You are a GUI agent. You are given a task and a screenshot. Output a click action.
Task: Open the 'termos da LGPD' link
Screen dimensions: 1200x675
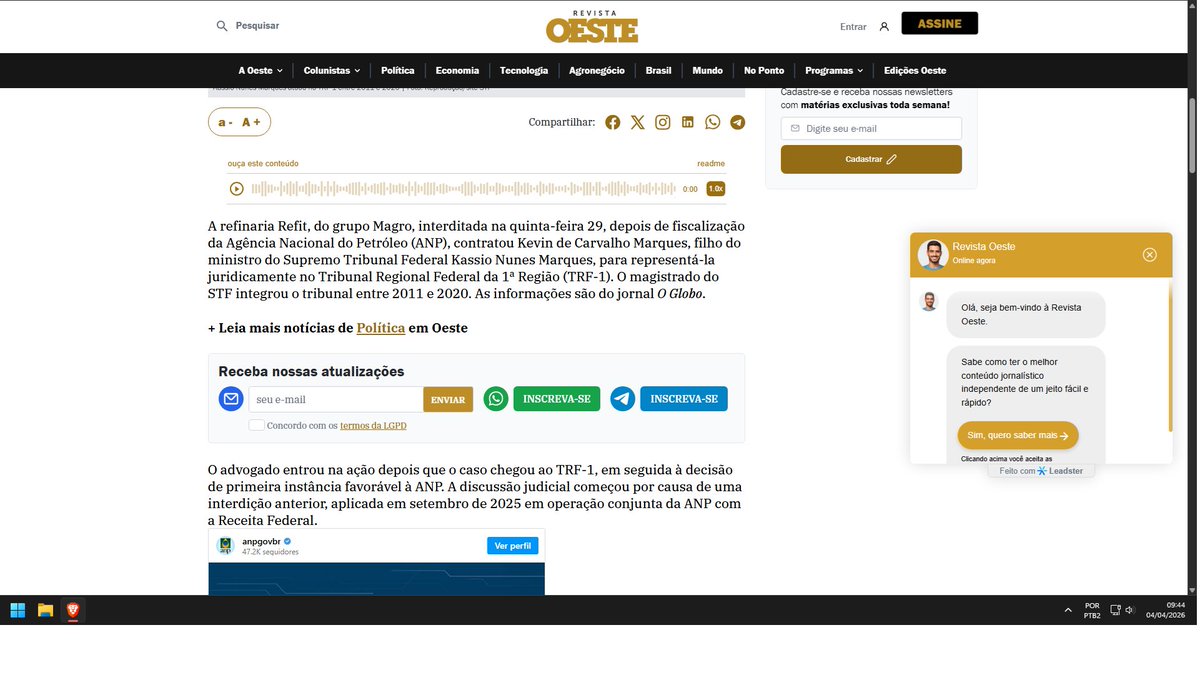coord(373,426)
